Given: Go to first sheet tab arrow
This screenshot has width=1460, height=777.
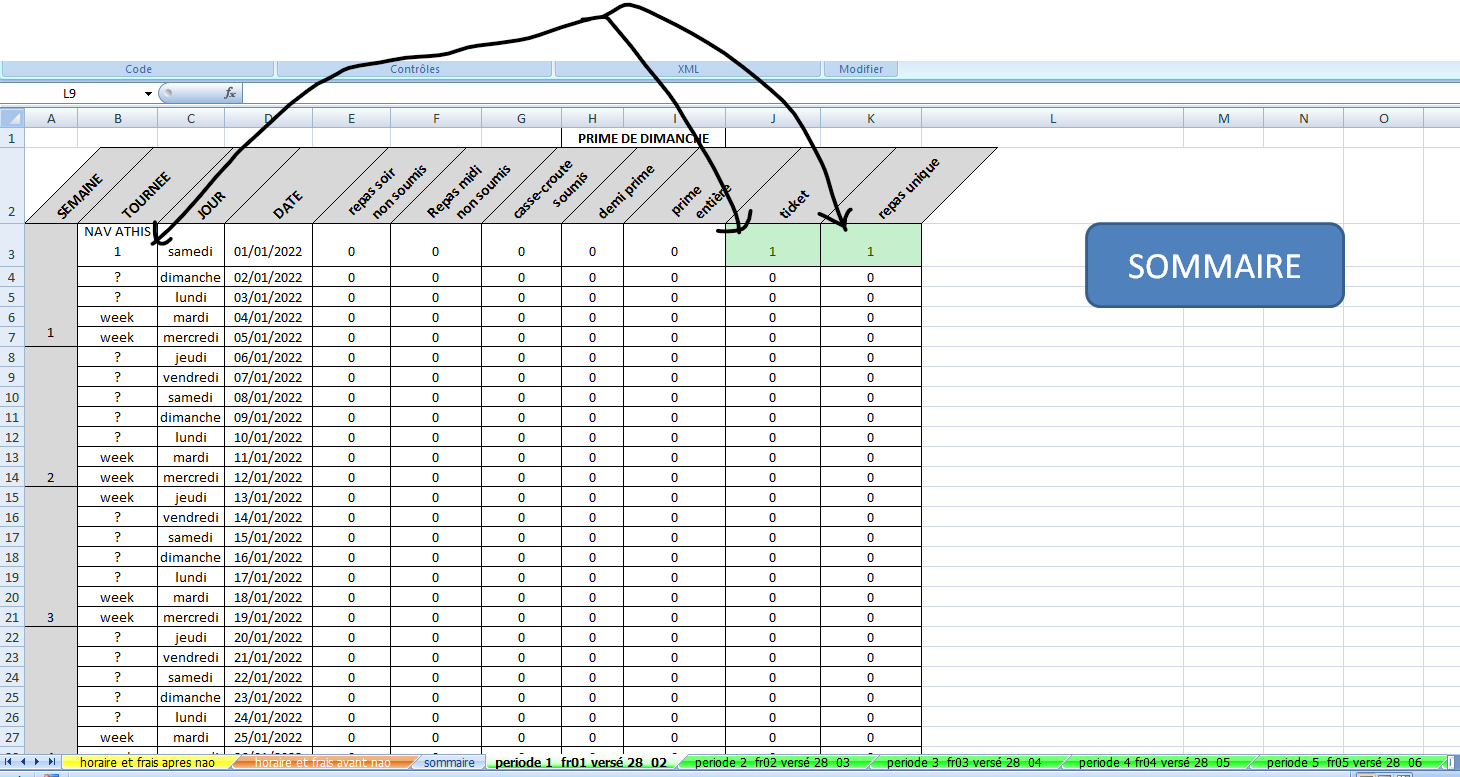Looking at the screenshot, I should point(10,762).
